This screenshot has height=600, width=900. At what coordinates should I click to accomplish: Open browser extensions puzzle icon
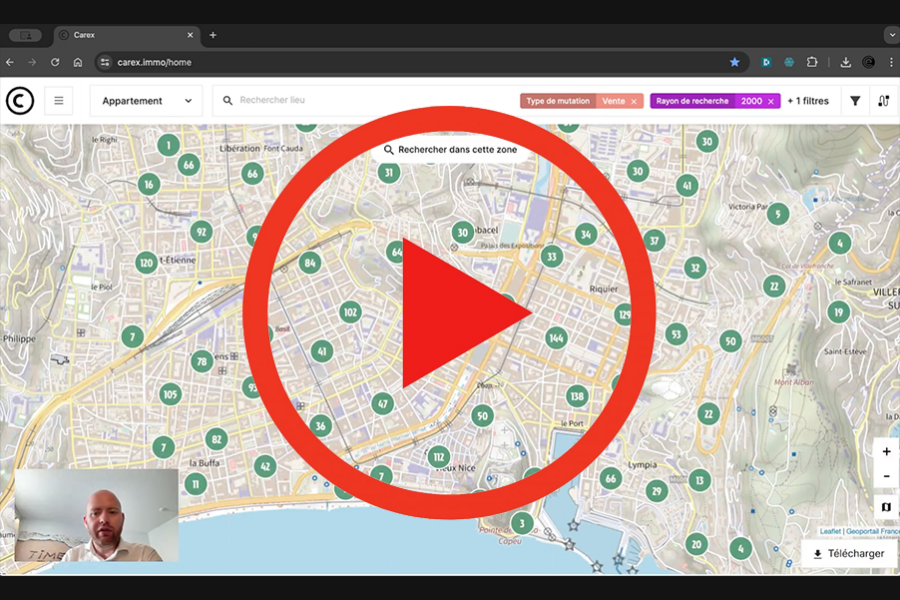(x=812, y=62)
